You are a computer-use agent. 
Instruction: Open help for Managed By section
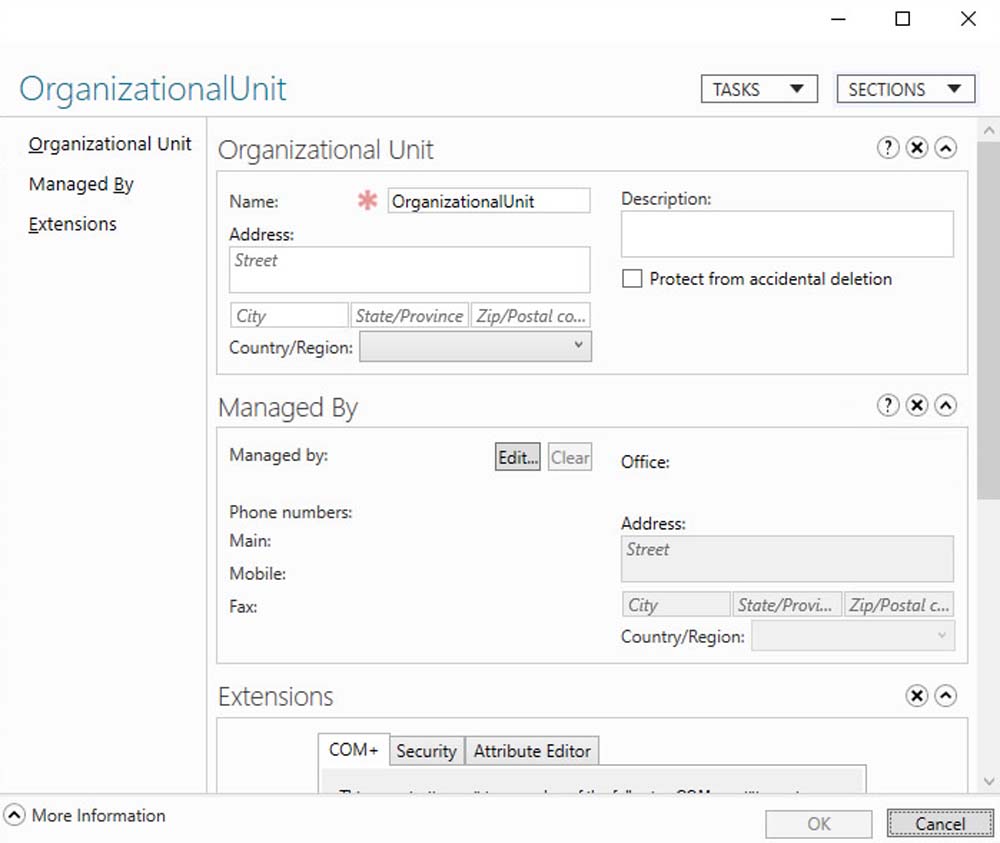(887, 405)
